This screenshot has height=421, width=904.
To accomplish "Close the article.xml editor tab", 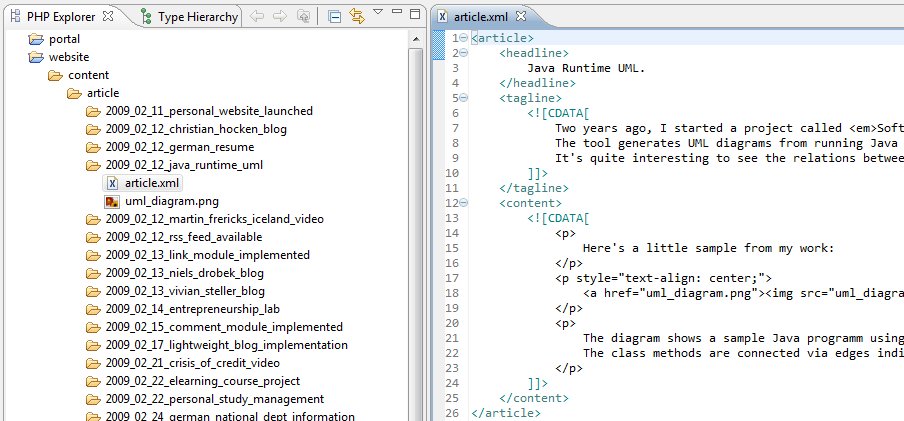I will pyautogui.click(x=521, y=16).
